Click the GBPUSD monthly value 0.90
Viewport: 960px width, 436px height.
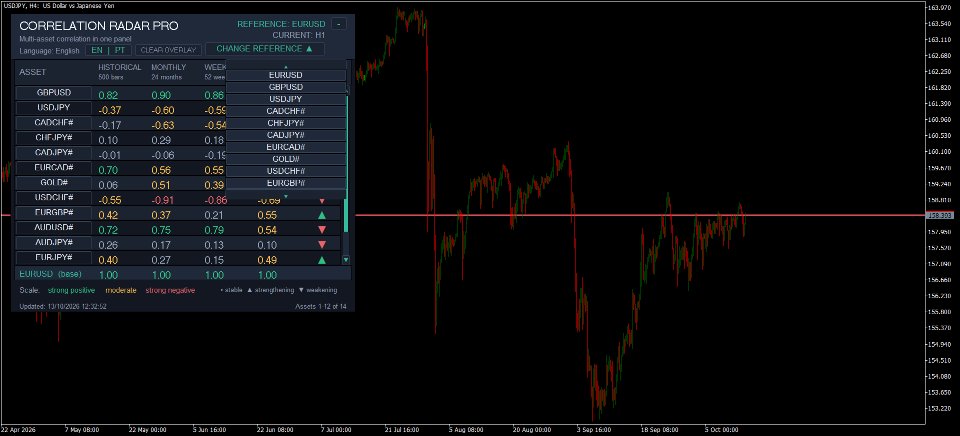point(162,96)
